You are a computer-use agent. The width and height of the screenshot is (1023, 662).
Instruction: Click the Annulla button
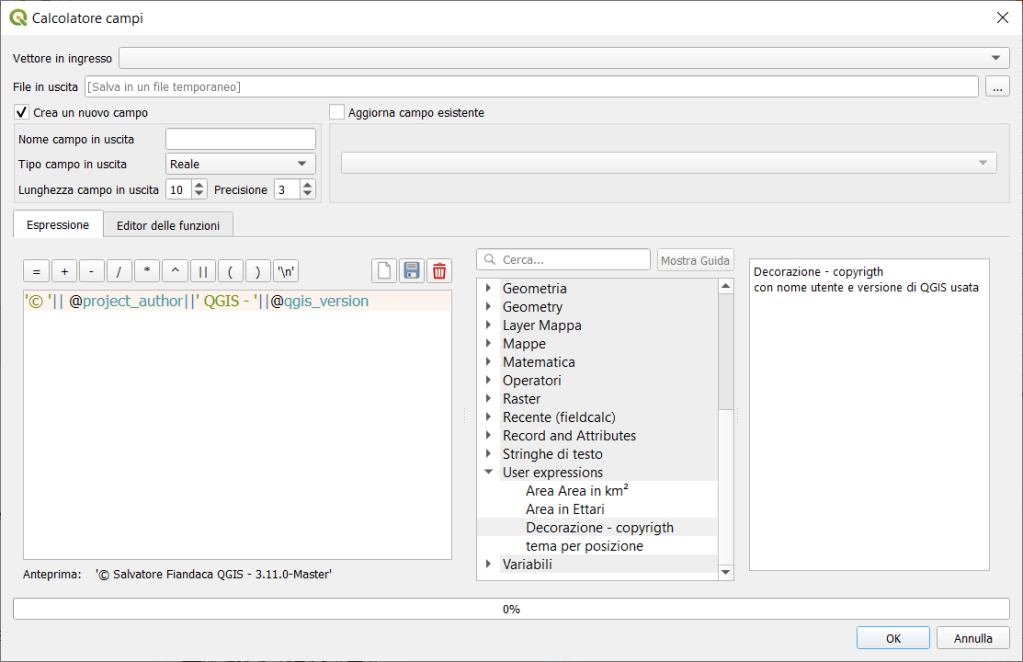coord(972,638)
